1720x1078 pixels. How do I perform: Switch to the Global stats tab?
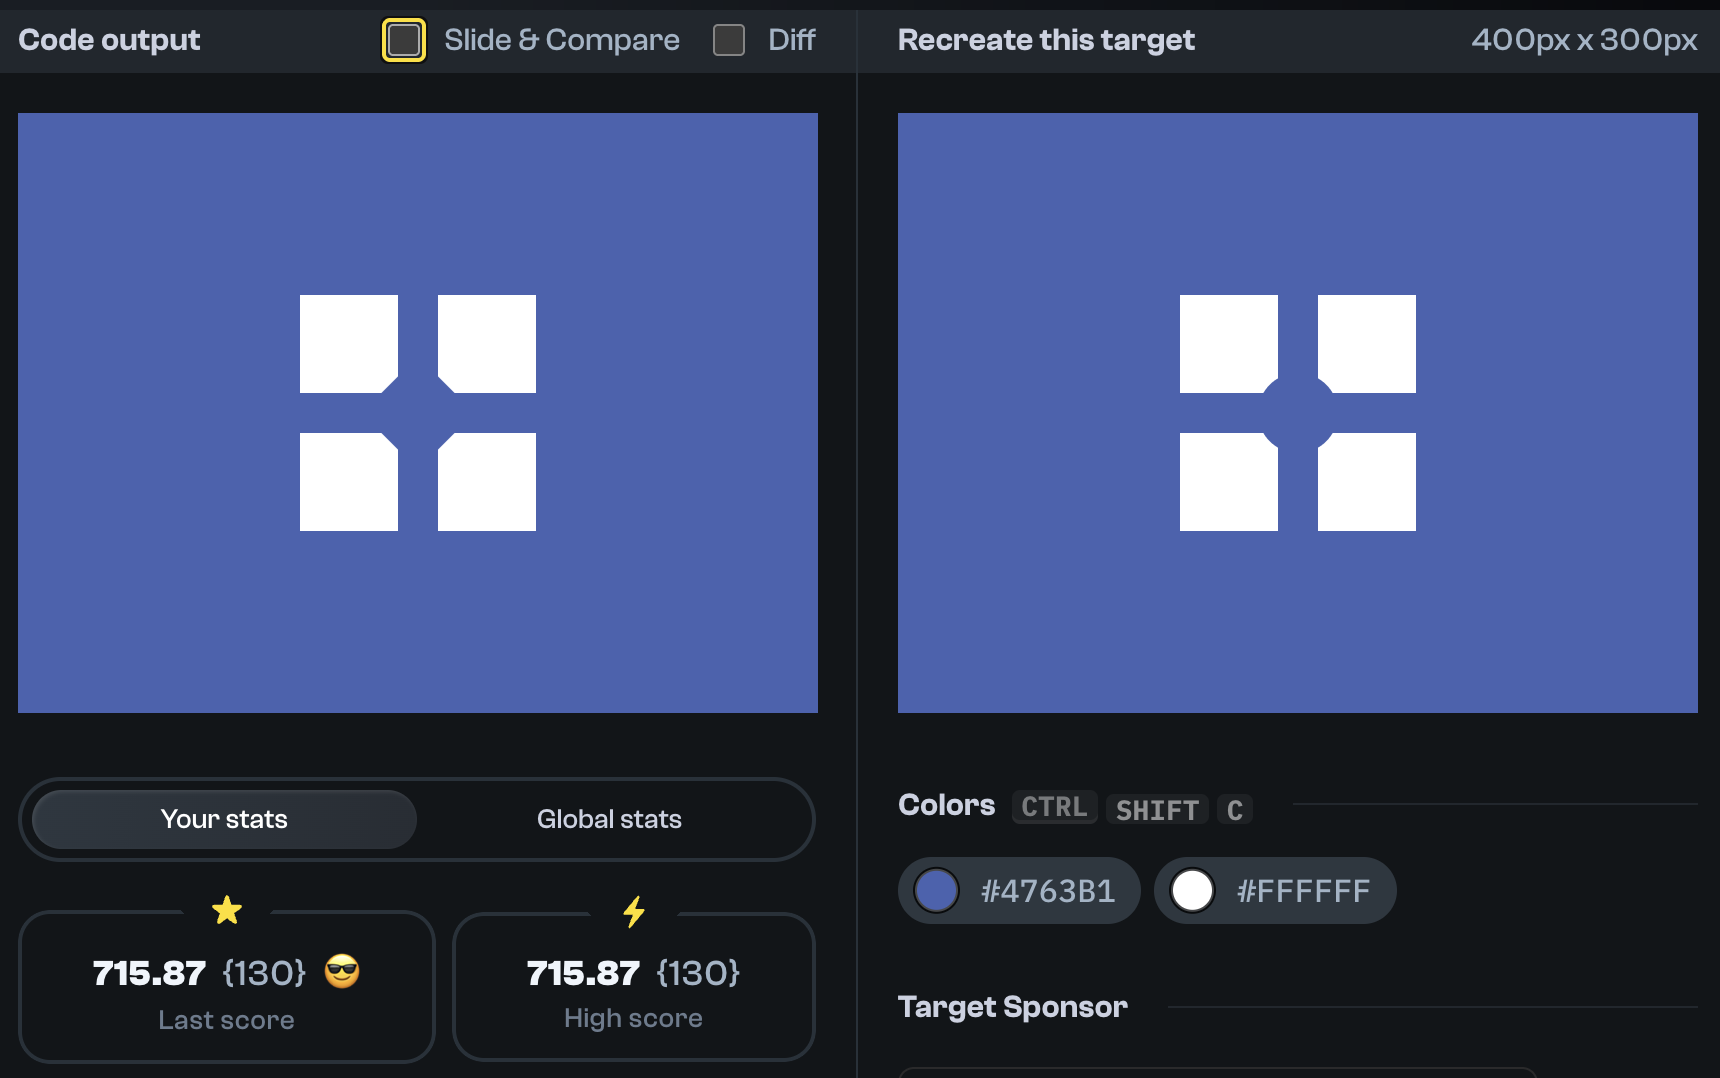[609, 819]
